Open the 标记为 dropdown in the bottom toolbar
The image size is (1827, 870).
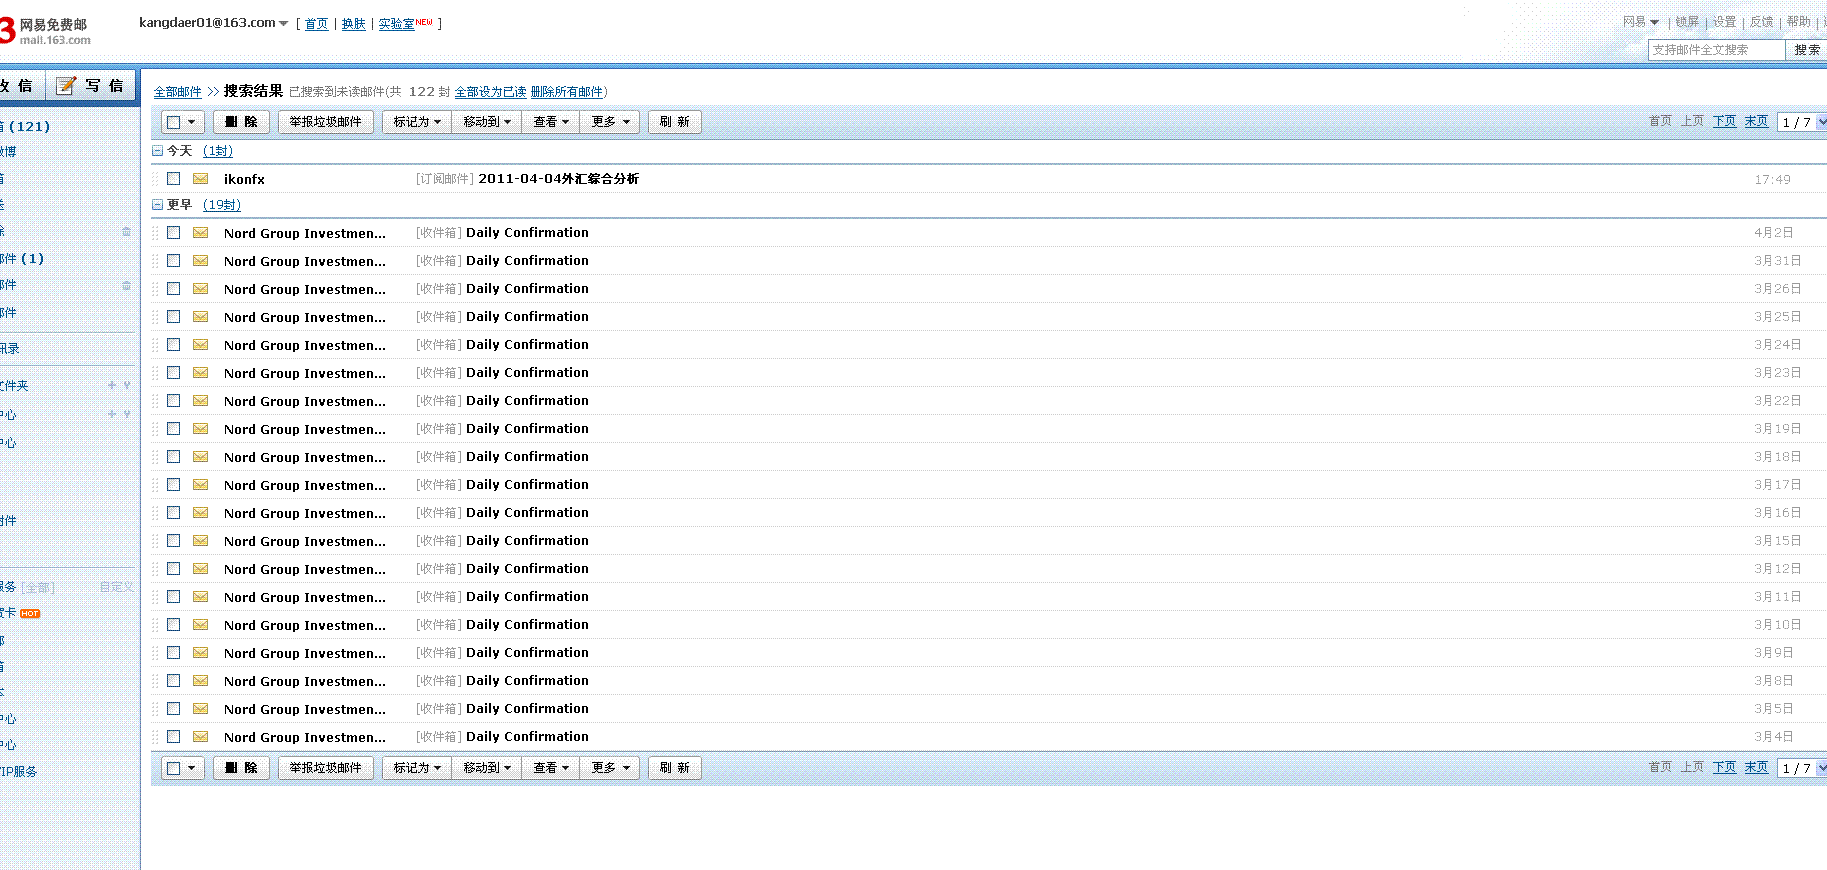tap(417, 768)
